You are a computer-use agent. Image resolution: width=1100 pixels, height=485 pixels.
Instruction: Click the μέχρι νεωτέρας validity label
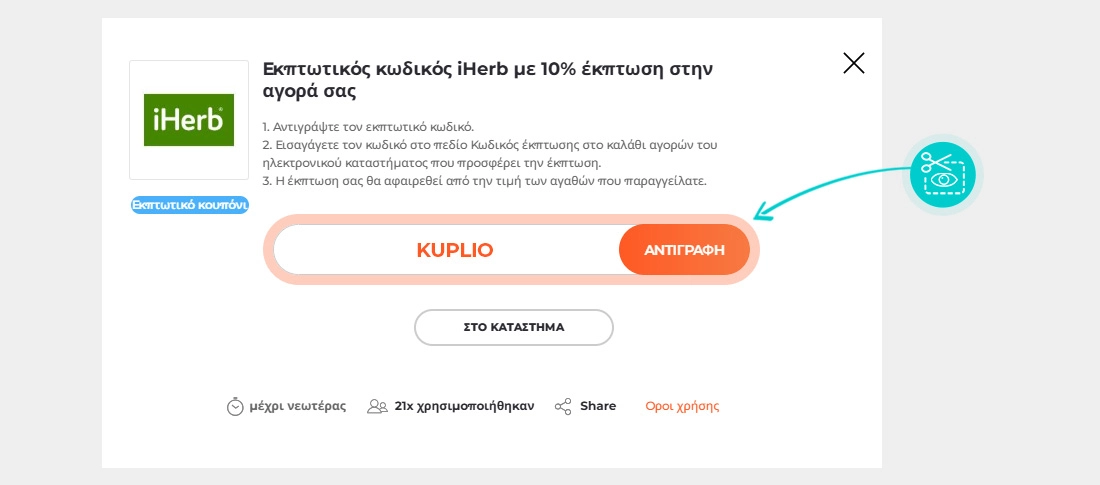tap(298, 406)
